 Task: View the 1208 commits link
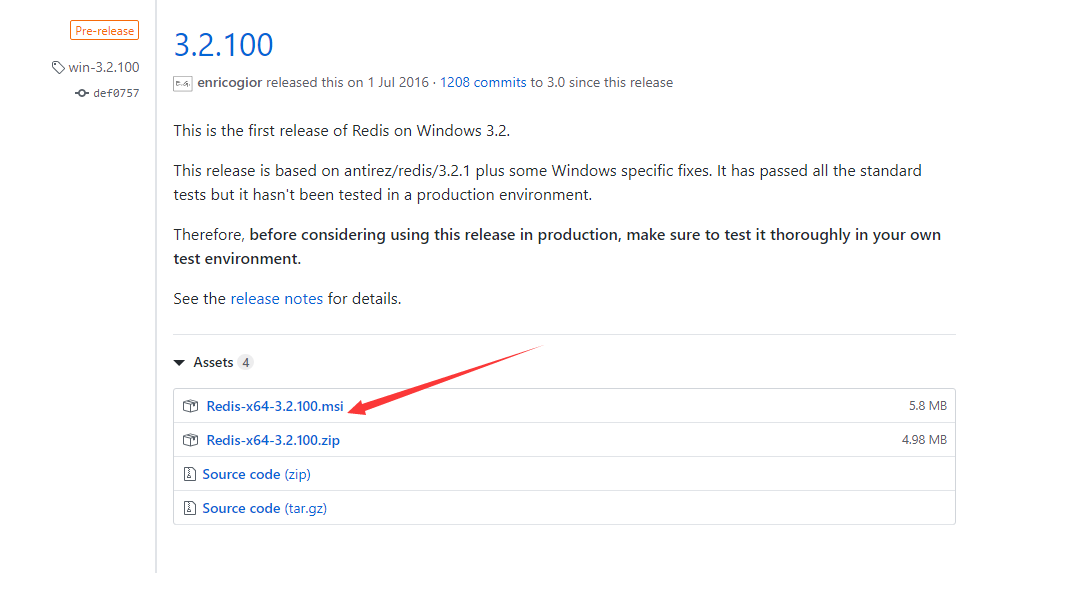pyautogui.click(x=483, y=82)
